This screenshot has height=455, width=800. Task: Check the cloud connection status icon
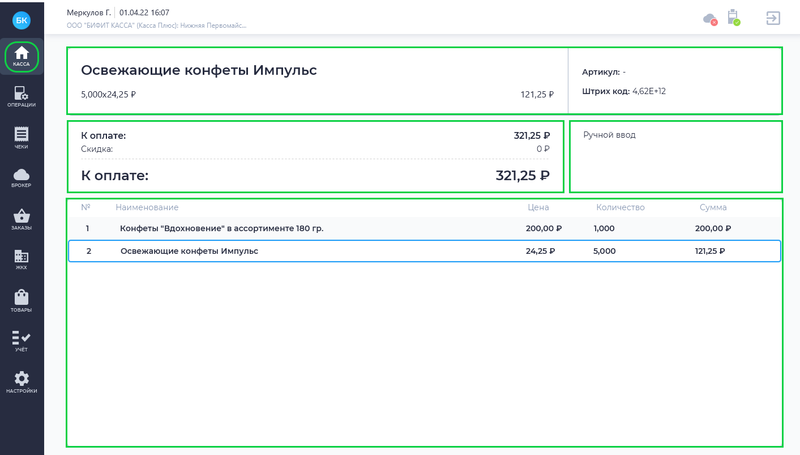pyautogui.click(x=710, y=18)
